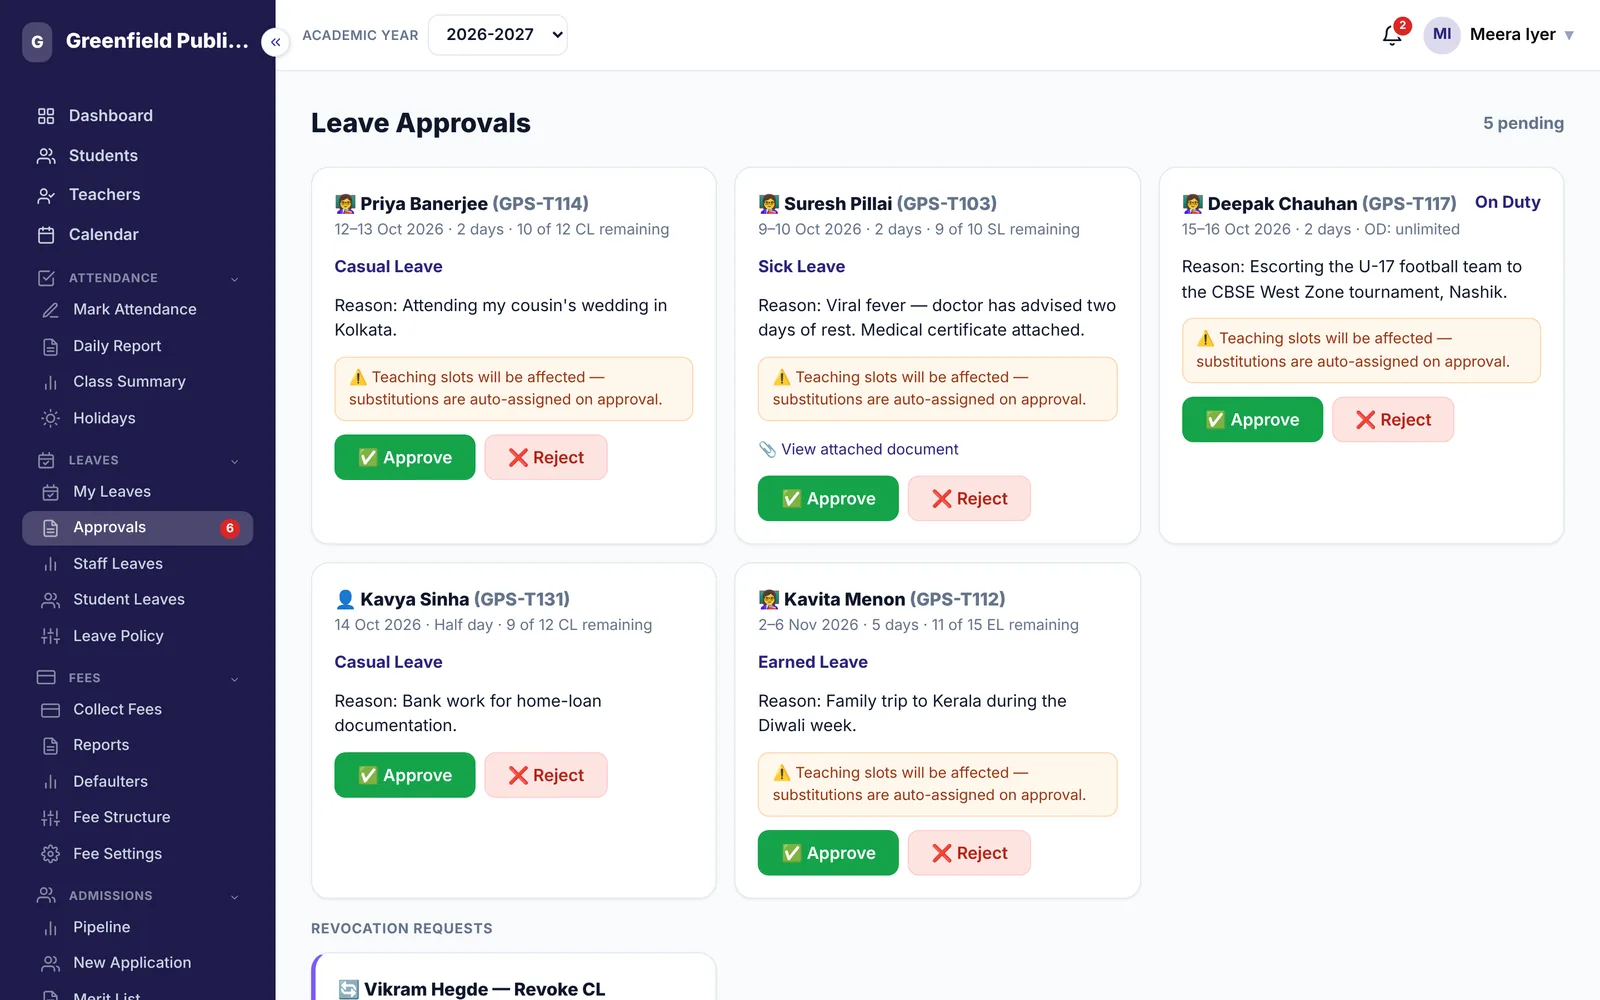The width and height of the screenshot is (1600, 1000).
Task: Collapse the Leaves sidebar section
Action: pyautogui.click(x=234, y=461)
